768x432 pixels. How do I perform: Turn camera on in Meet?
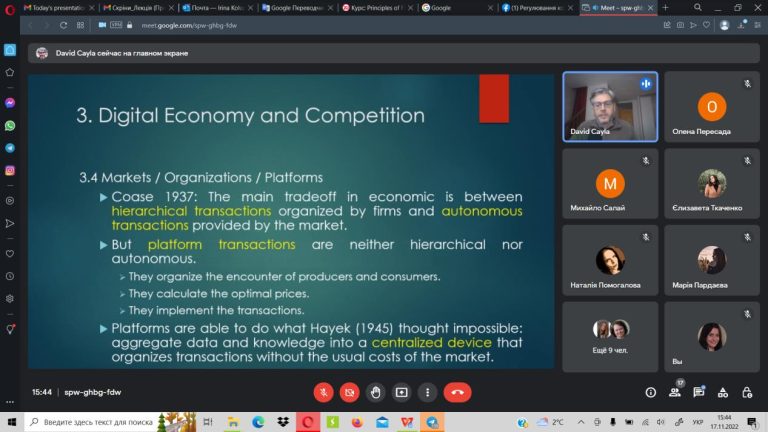pos(349,392)
